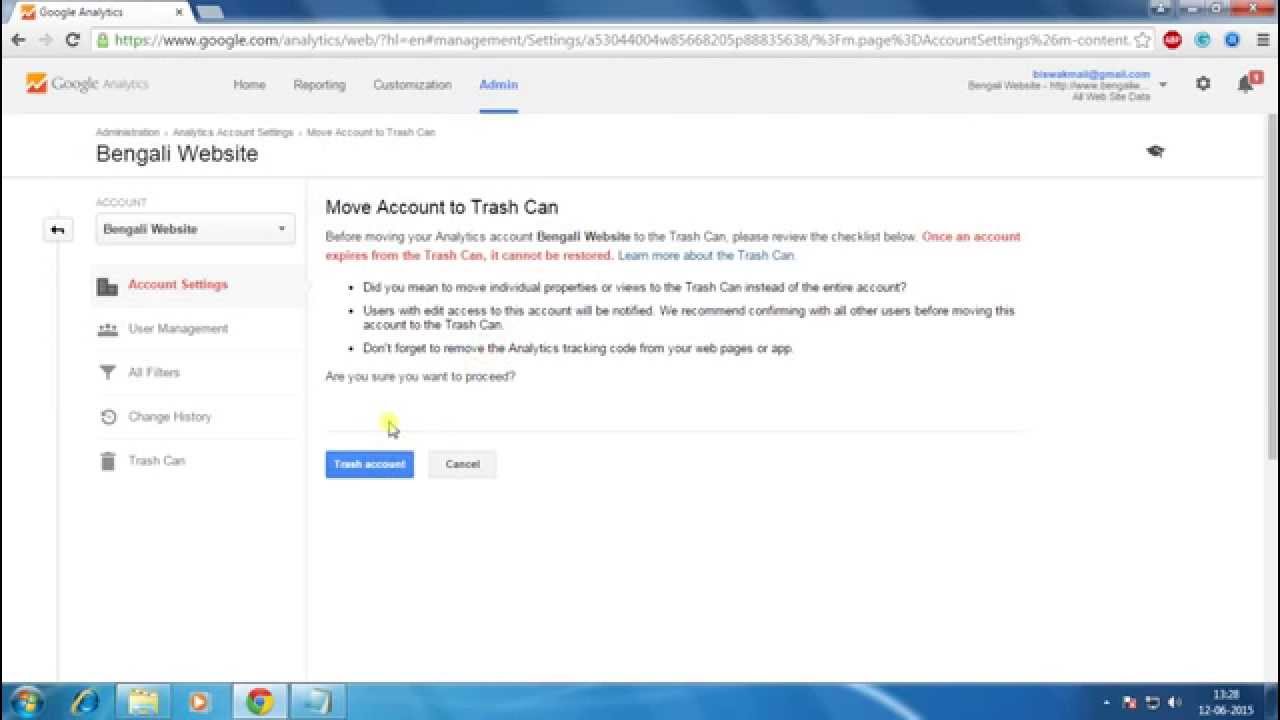Click the 'Are you sure you want to proceed?' text
This screenshot has height=720, width=1280.
(x=420, y=377)
